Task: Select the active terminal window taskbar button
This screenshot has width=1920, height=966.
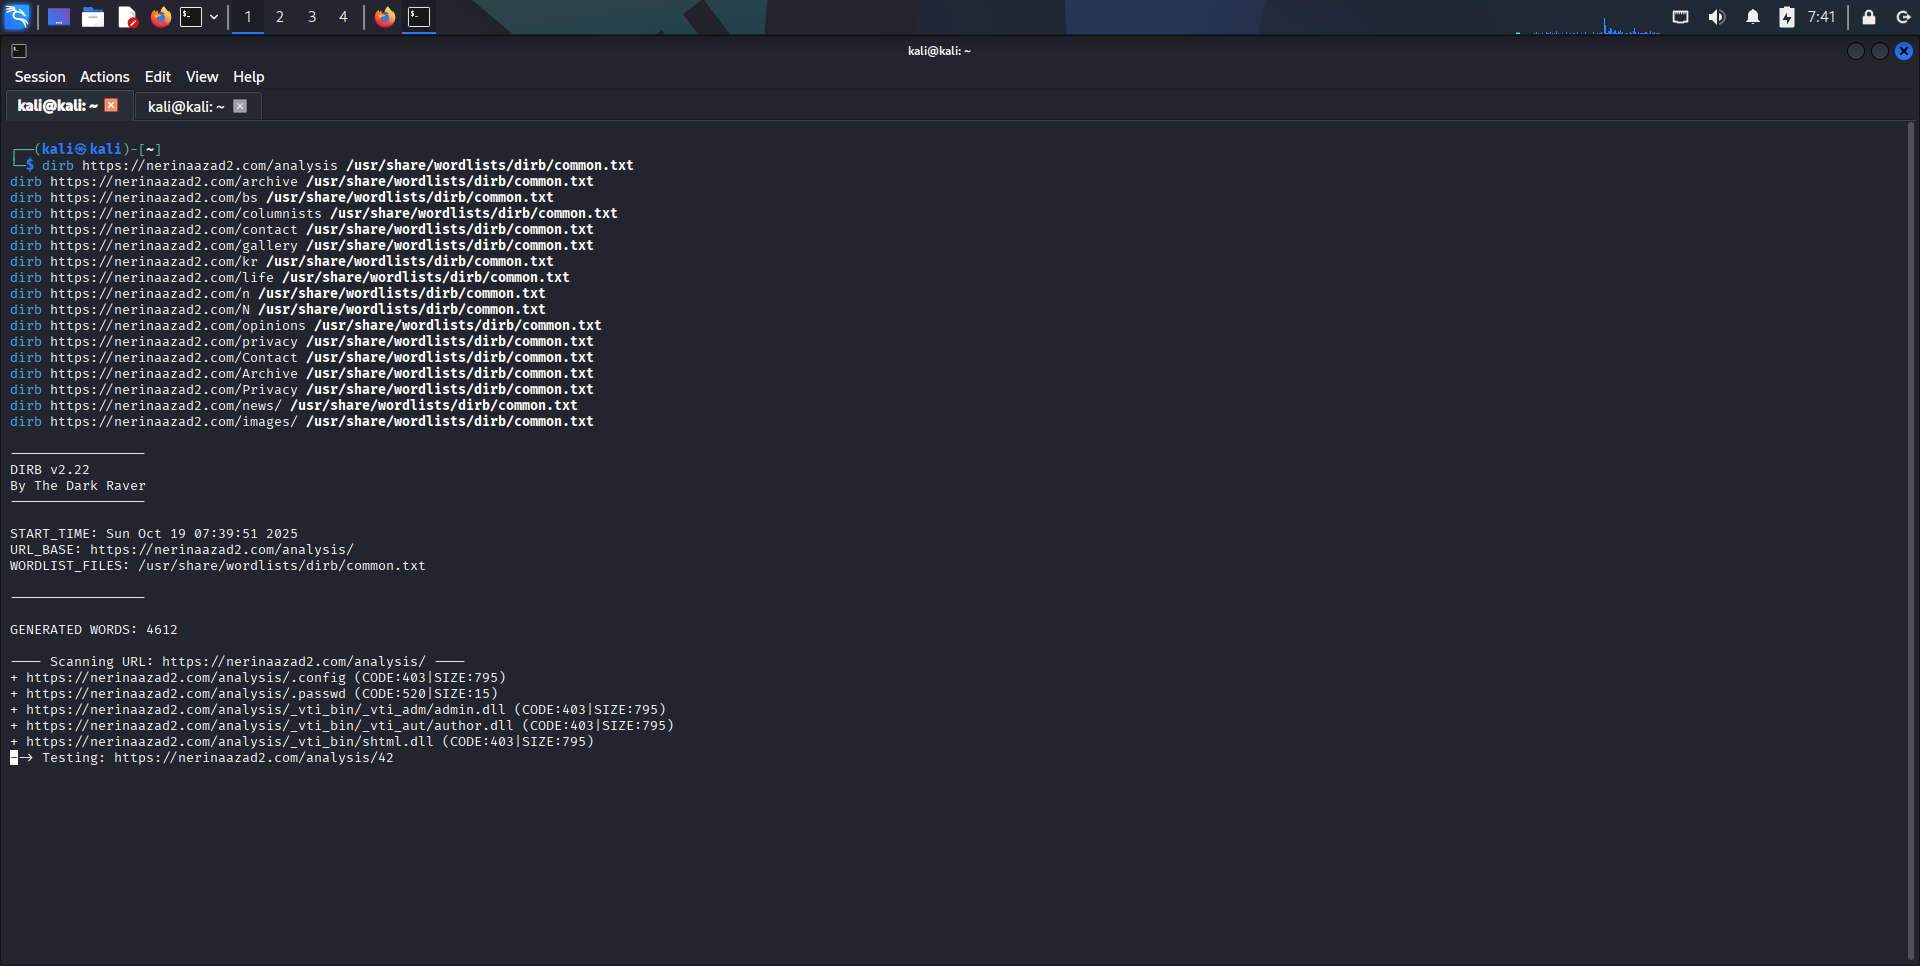Action: pyautogui.click(x=419, y=17)
